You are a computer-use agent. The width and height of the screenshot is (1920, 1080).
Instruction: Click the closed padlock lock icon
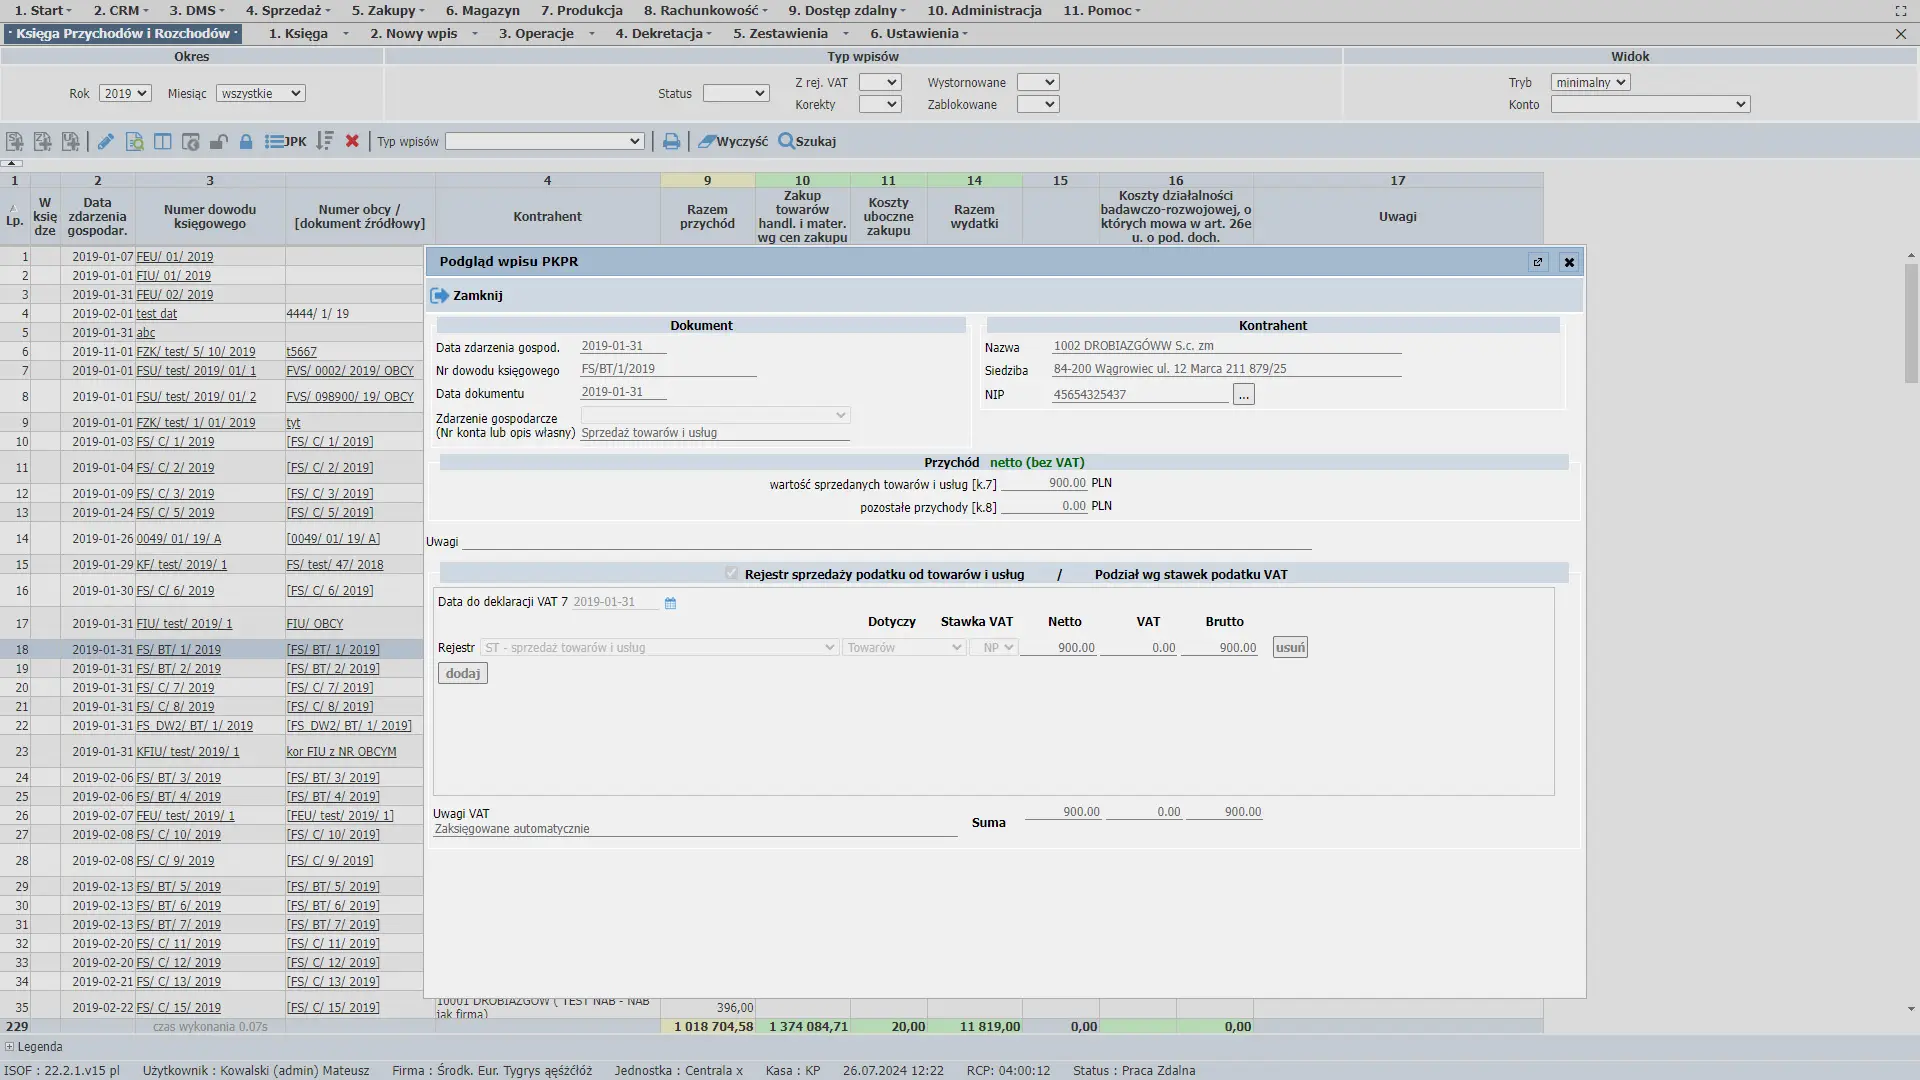coord(246,142)
